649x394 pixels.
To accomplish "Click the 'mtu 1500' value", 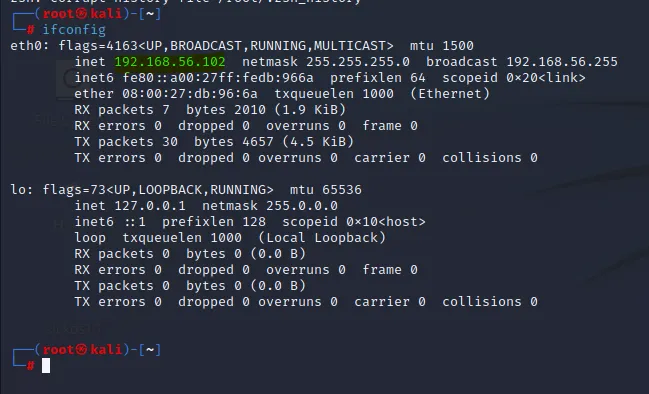I will coord(442,46).
